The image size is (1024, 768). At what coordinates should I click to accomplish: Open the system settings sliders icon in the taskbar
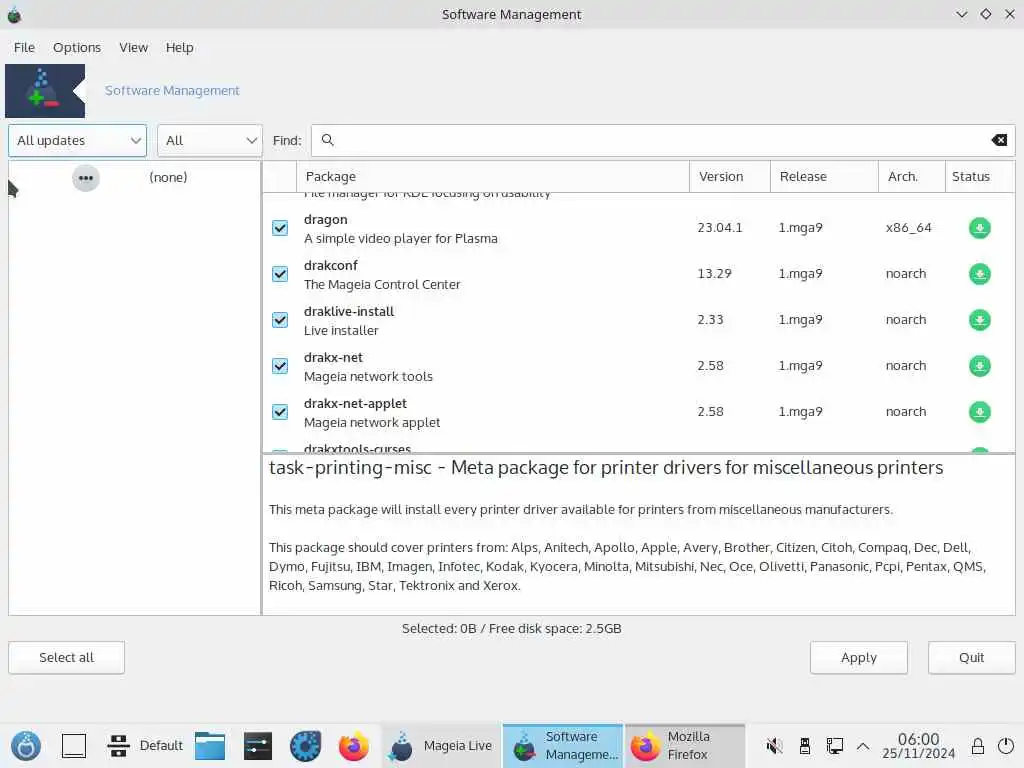[258, 745]
